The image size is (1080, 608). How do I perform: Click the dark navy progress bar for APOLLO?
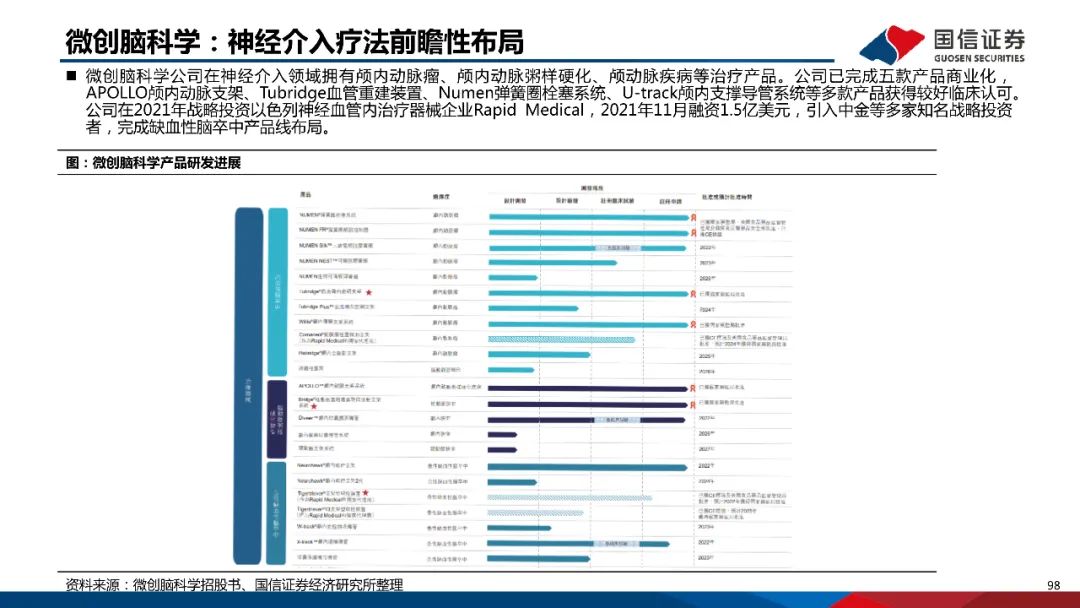tap(588, 388)
